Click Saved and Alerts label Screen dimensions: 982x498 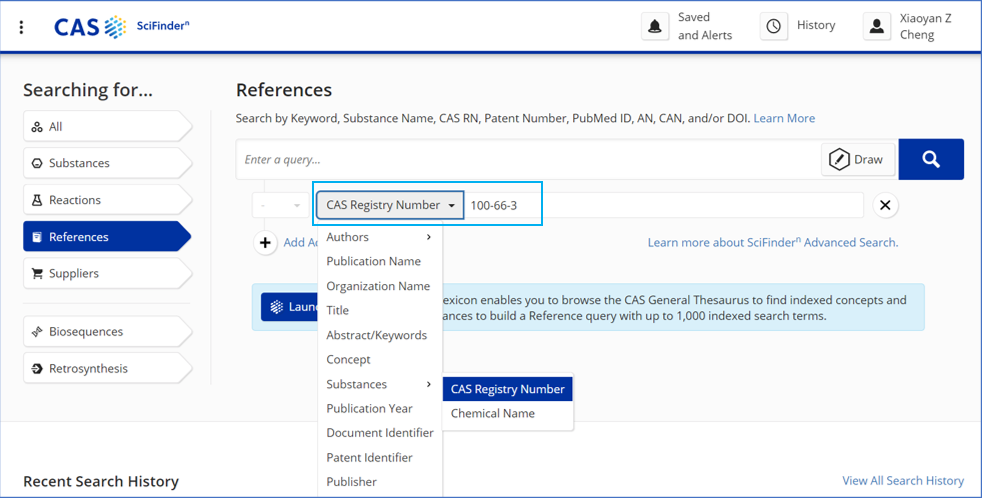pyautogui.click(x=705, y=26)
